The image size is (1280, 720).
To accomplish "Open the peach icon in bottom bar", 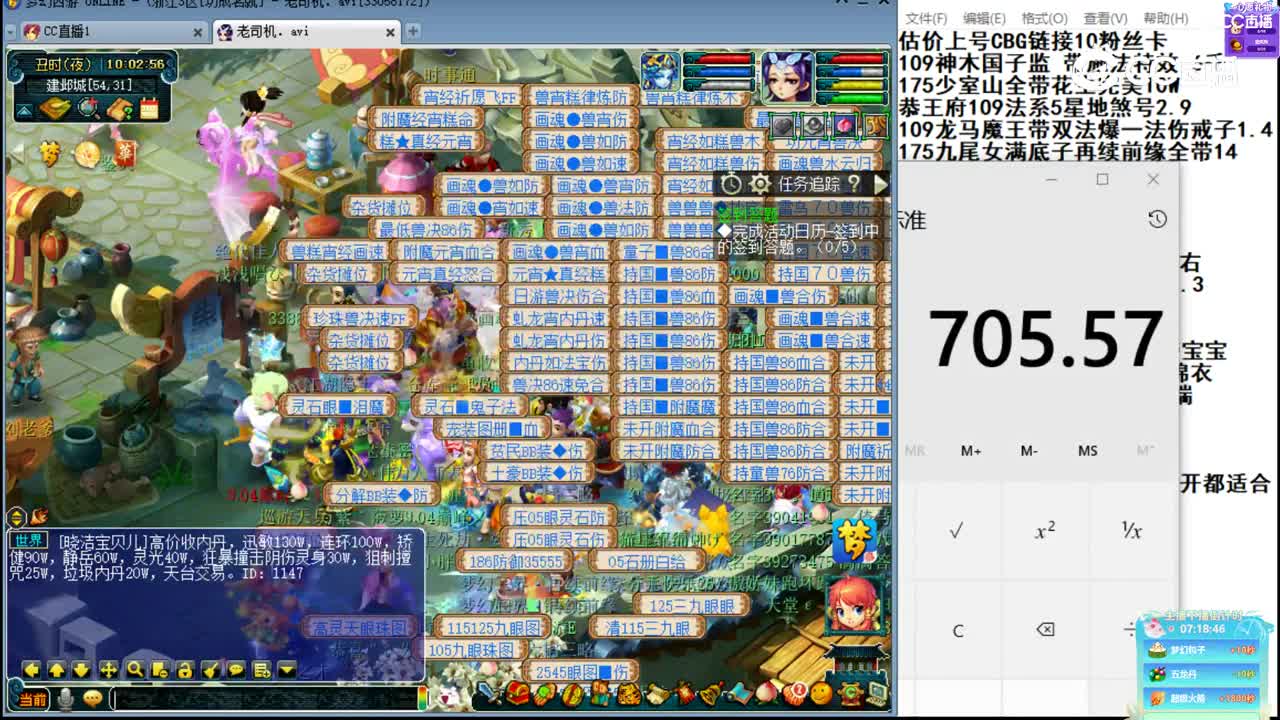I will pyautogui.click(x=767, y=693).
